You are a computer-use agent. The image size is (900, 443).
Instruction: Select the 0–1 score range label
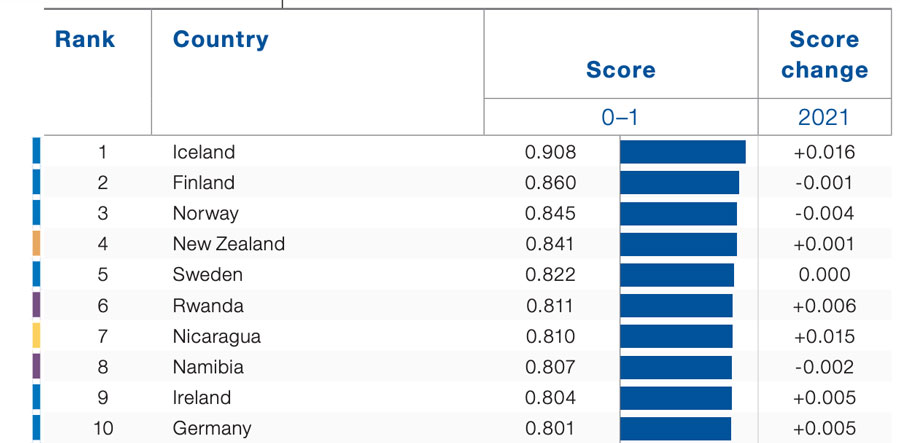[620, 117]
